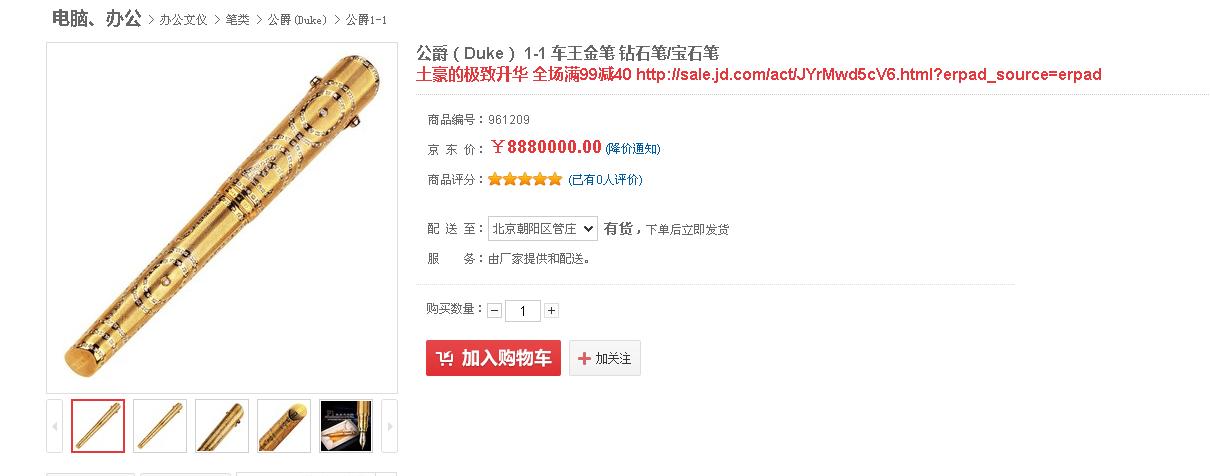Image resolution: width=1210 pixels, height=476 pixels.
Task: Click the next thumbnails right arrow
Action: 390,426
